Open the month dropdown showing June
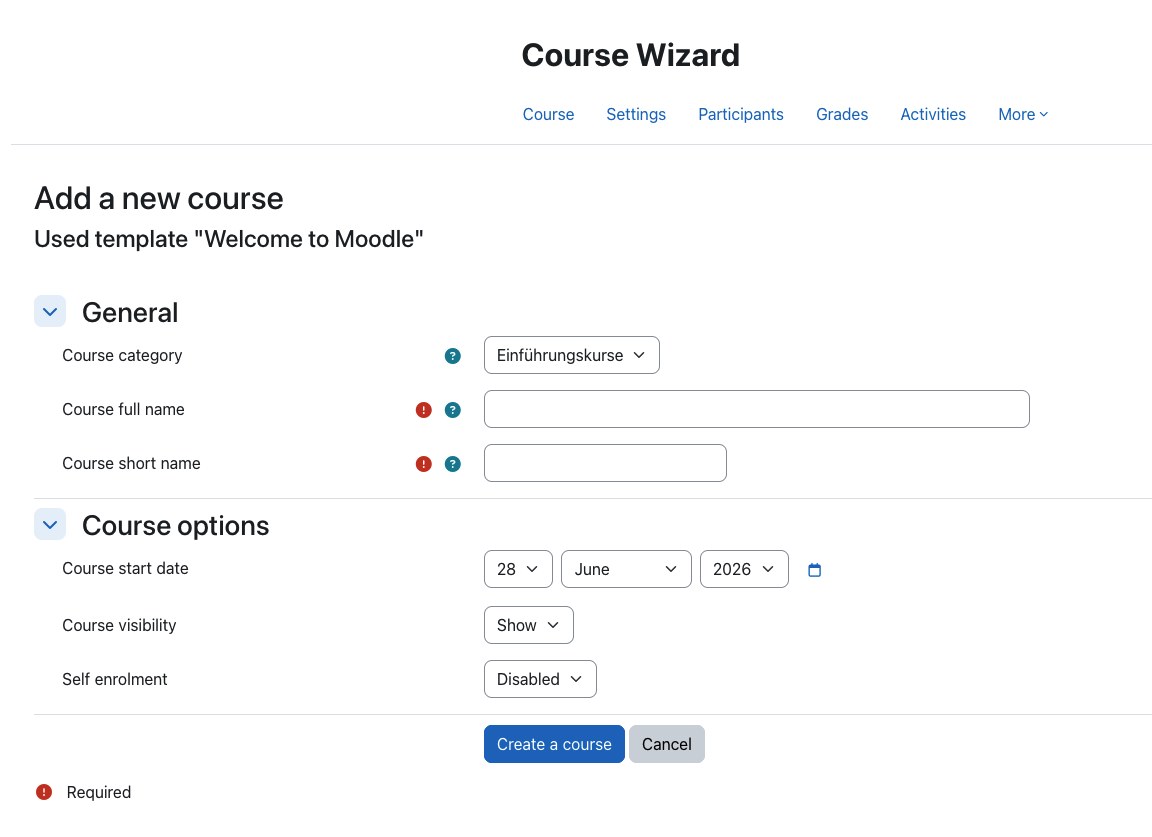Viewport: 1152px width, 837px height. [x=626, y=569]
